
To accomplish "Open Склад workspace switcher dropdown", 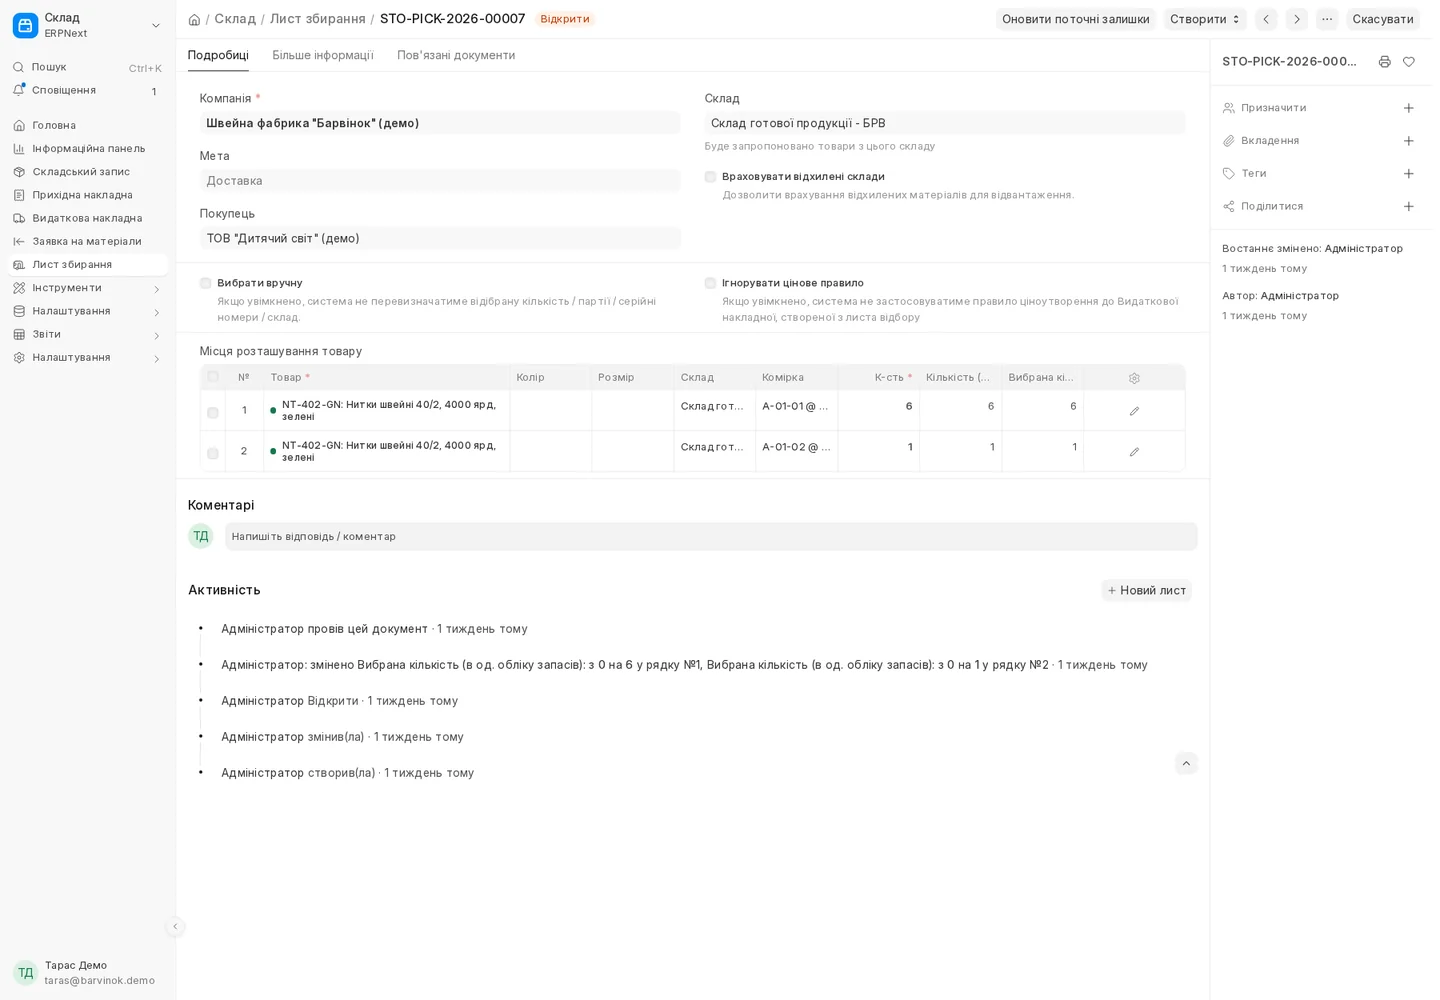I will tap(87, 25).
